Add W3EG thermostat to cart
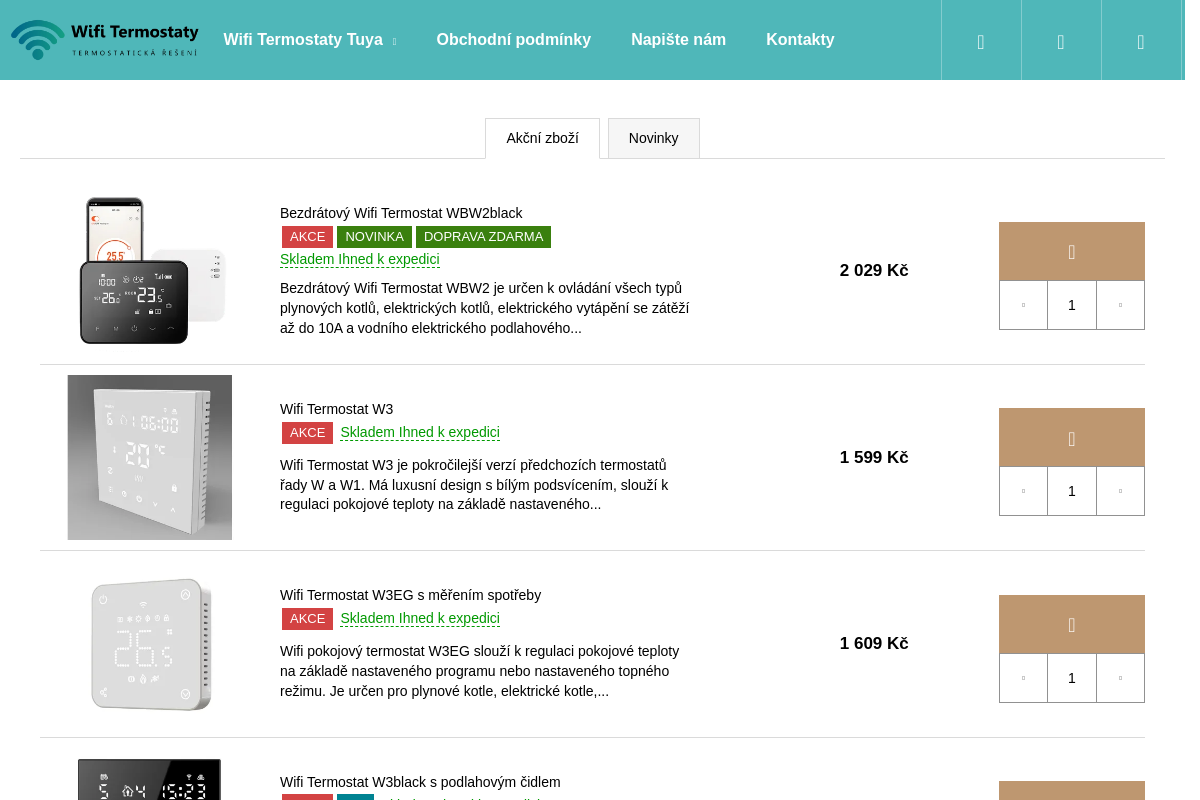 tap(1072, 624)
